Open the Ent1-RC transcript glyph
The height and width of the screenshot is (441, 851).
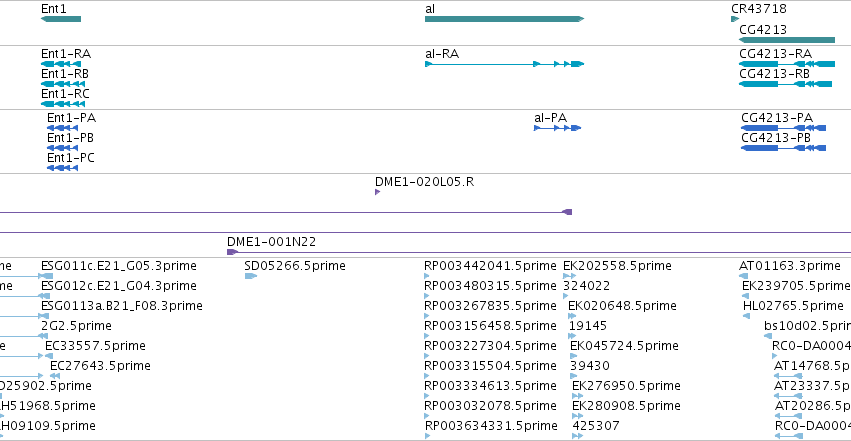pos(63,104)
